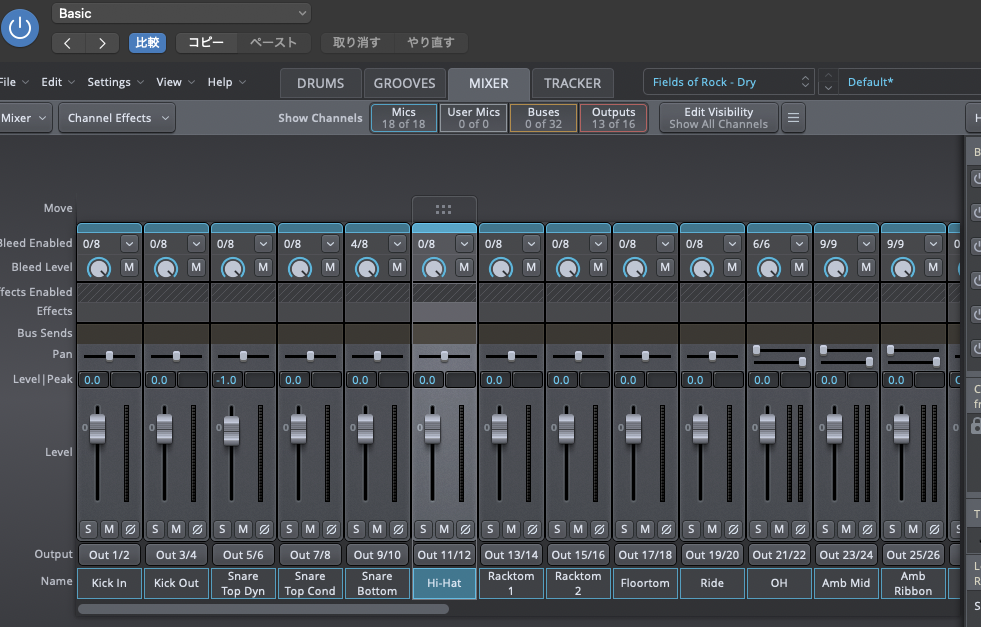This screenshot has width=981, height=627.
Task: Open the Kick In bleed 0/8 dropdown
Action: pyautogui.click(x=129, y=243)
